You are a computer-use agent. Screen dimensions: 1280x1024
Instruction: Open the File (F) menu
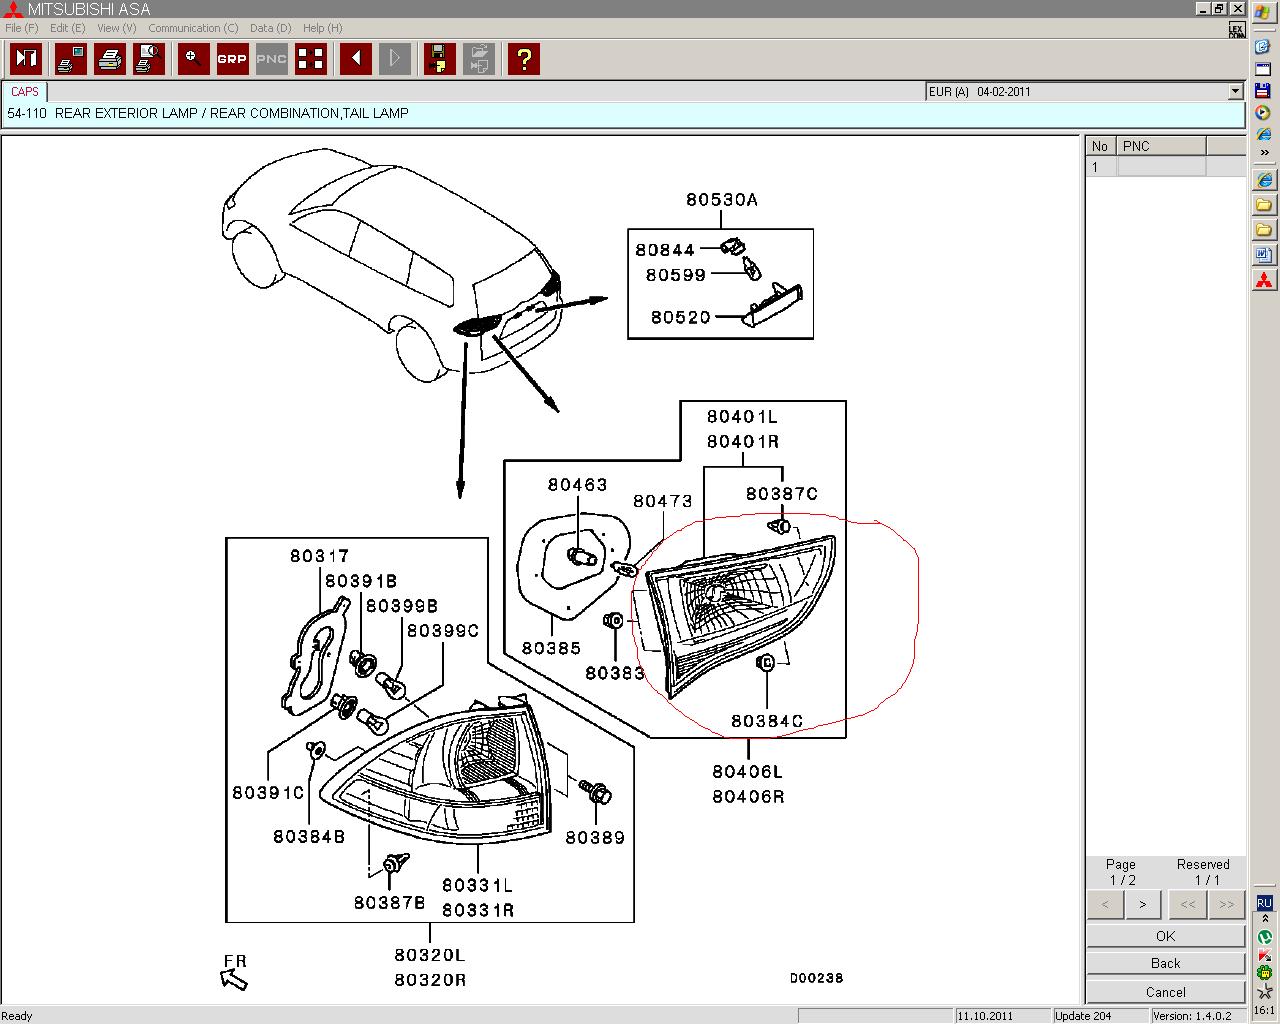click(21, 28)
